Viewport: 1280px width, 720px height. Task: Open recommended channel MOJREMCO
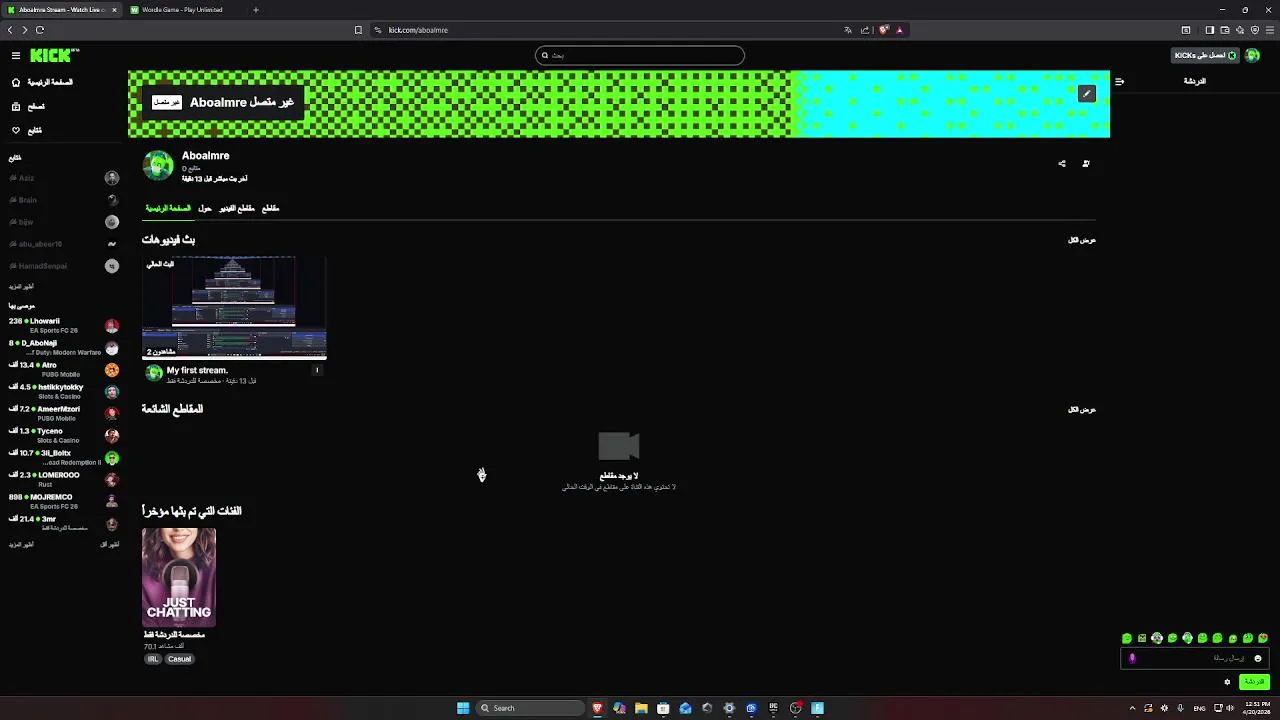point(64,501)
